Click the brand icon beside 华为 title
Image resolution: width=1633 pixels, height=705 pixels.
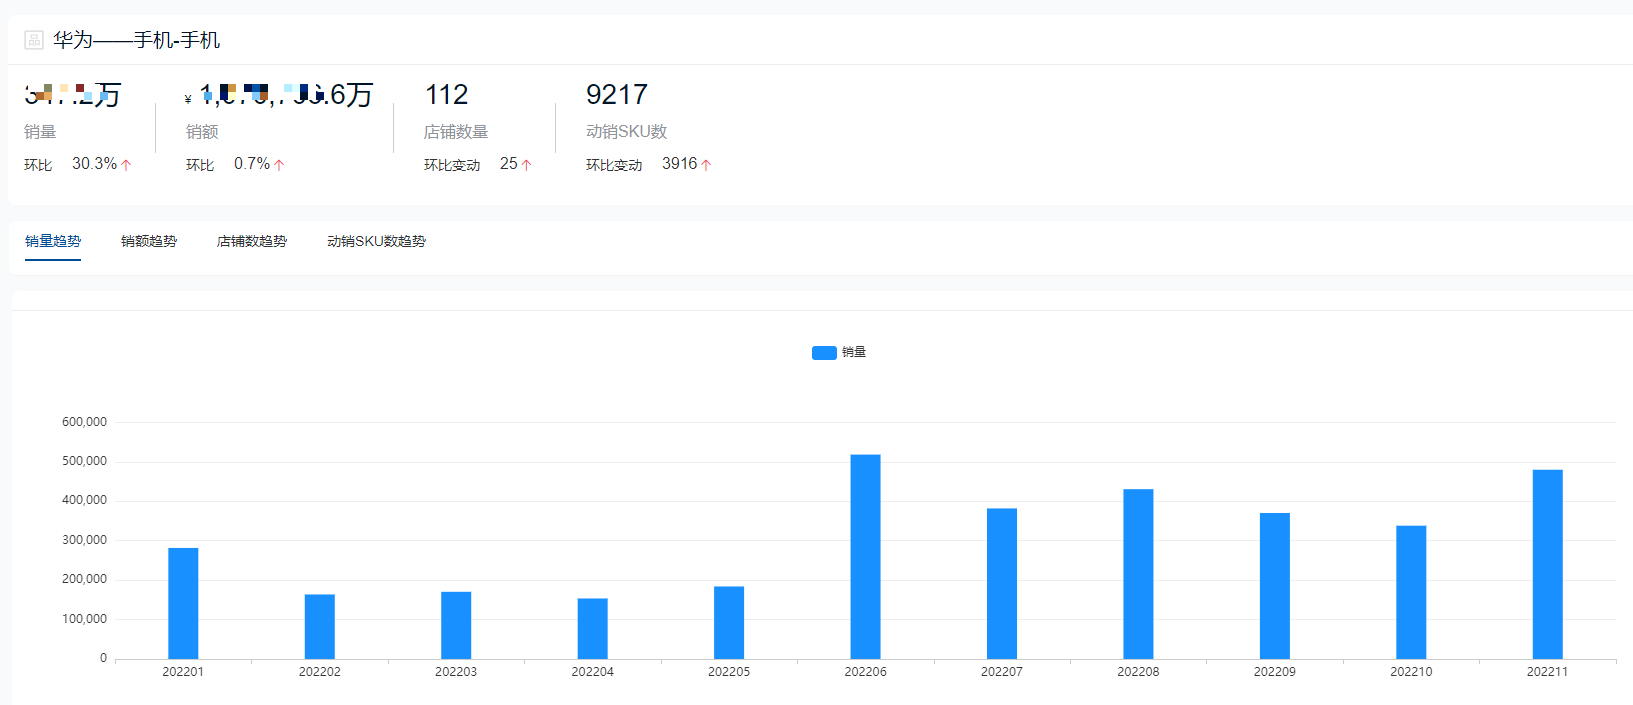click(x=34, y=40)
